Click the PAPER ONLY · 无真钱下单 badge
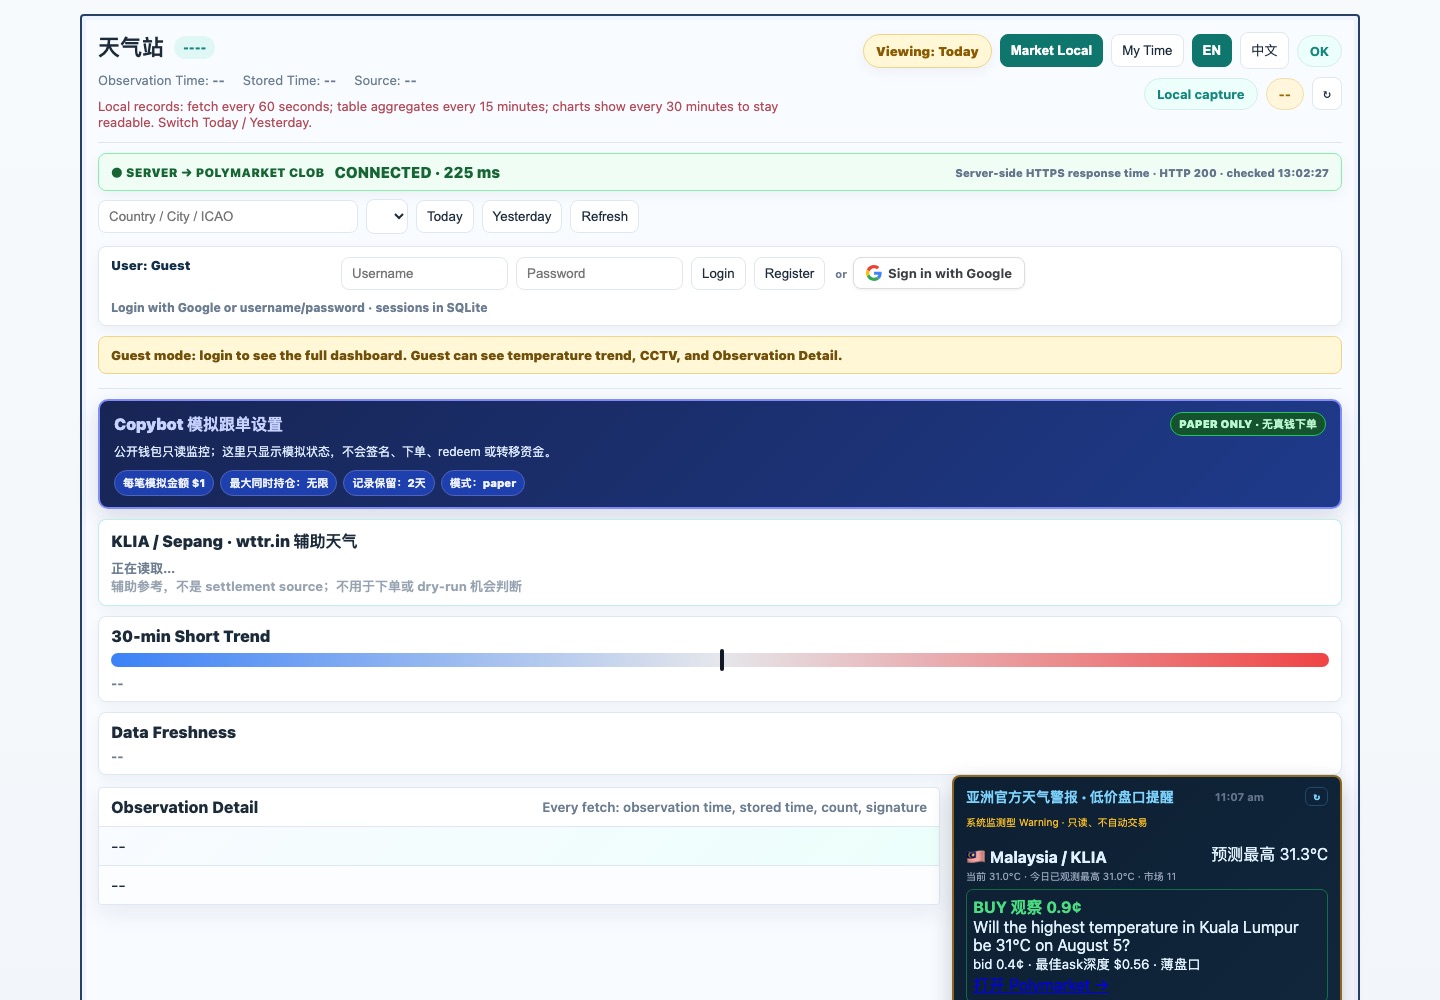 click(x=1248, y=424)
